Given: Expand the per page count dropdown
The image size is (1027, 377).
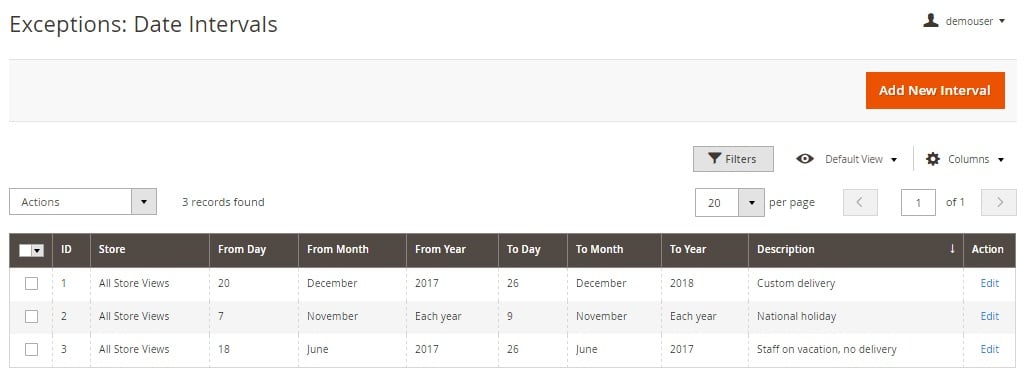Looking at the screenshot, I should click(730, 203).
